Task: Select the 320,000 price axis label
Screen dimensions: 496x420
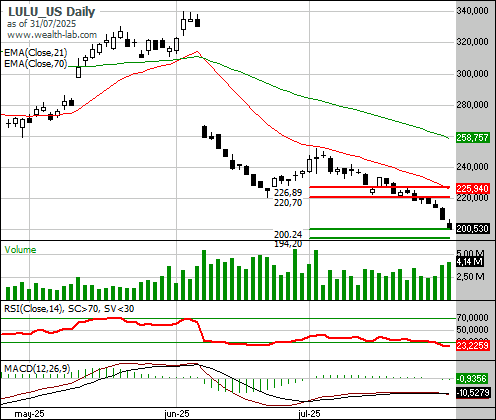Action: point(472,42)
